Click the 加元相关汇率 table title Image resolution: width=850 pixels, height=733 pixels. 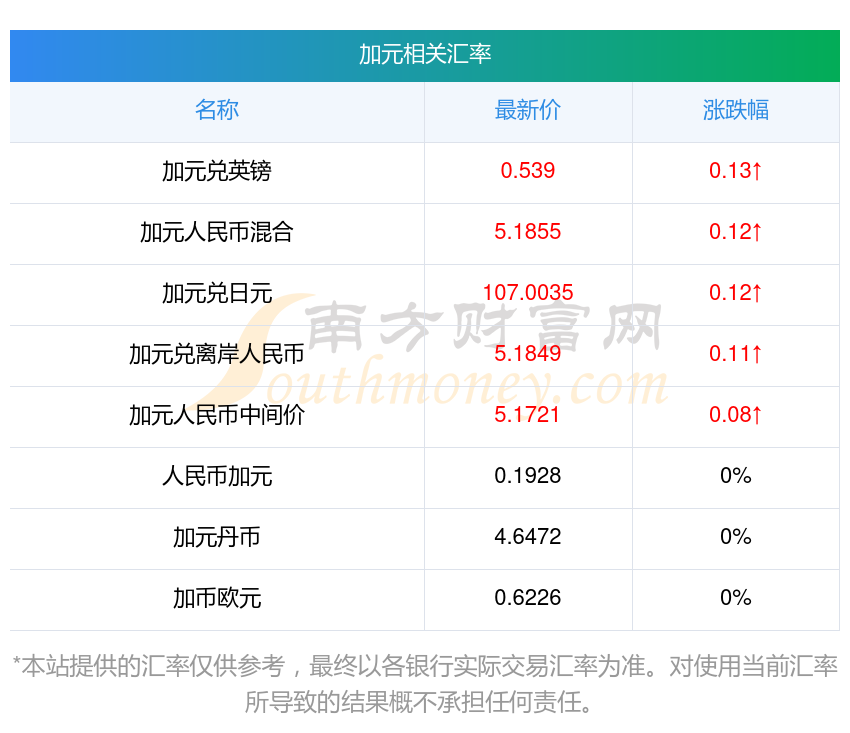pyautogui.click(x=425, y=54)
